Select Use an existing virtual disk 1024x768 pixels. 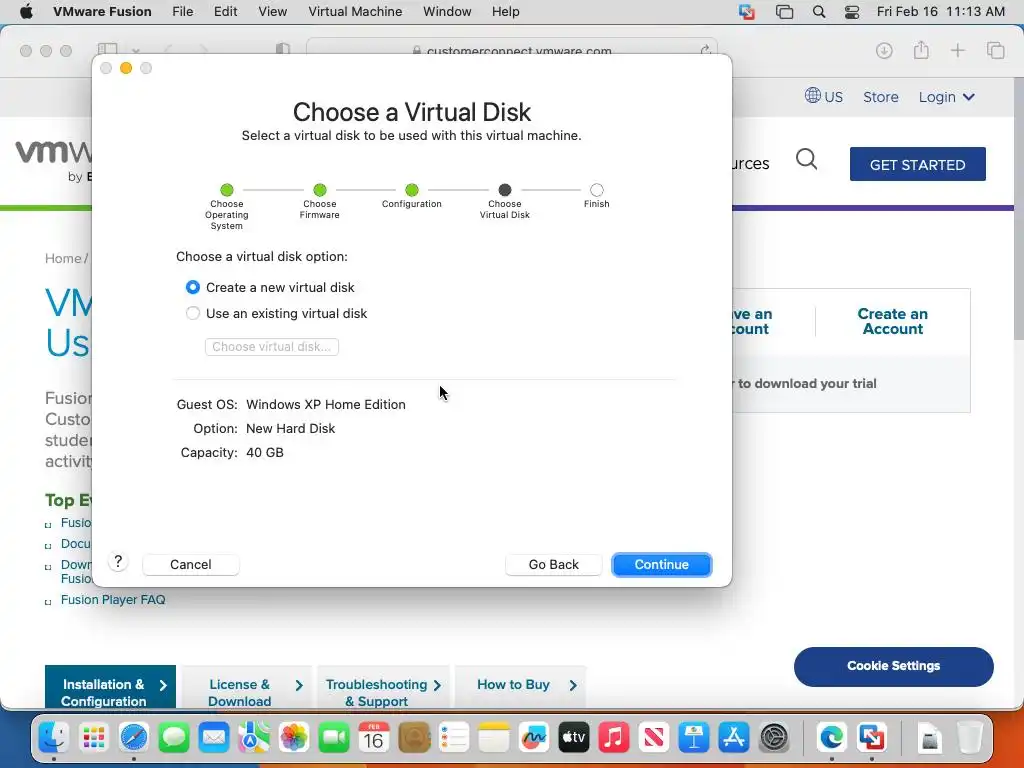coord(193,313)
